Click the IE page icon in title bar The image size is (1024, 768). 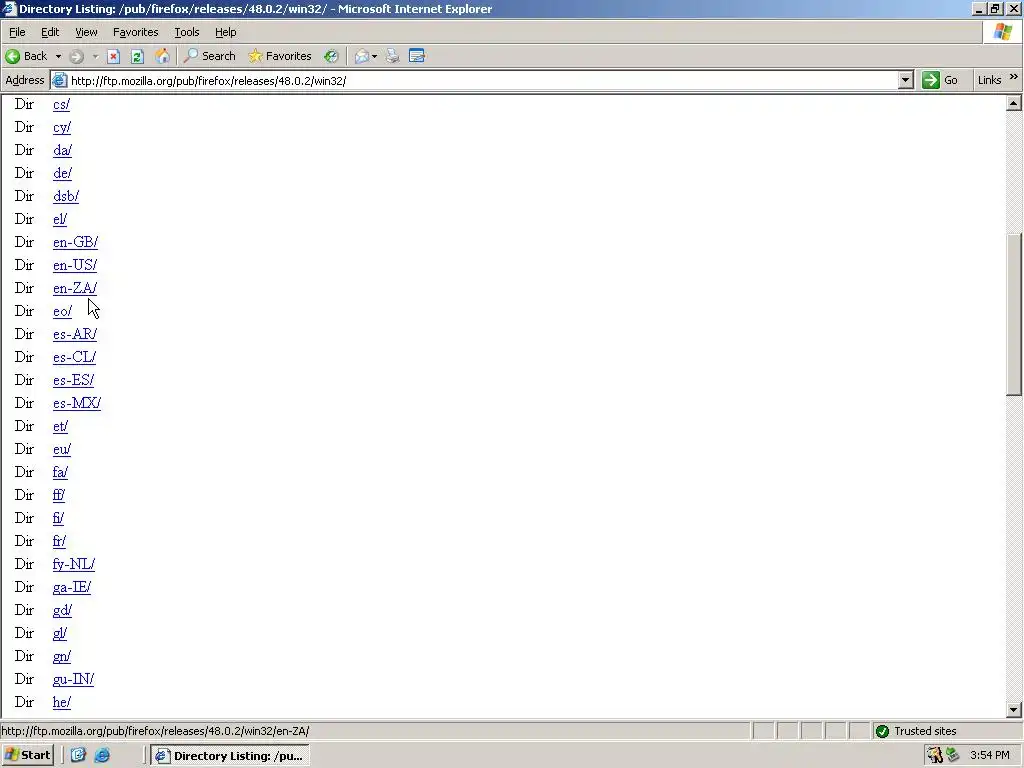pos(8,8)
